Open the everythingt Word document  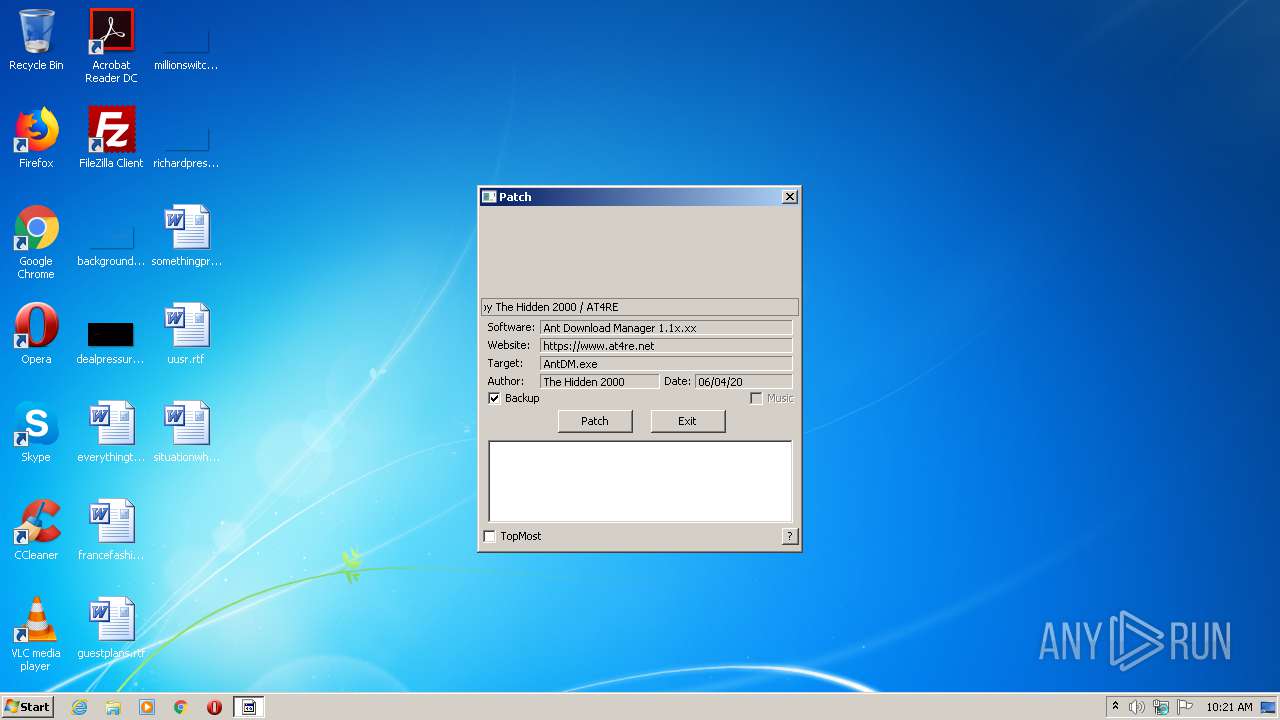pyautogui.click(x=111, y=433)
